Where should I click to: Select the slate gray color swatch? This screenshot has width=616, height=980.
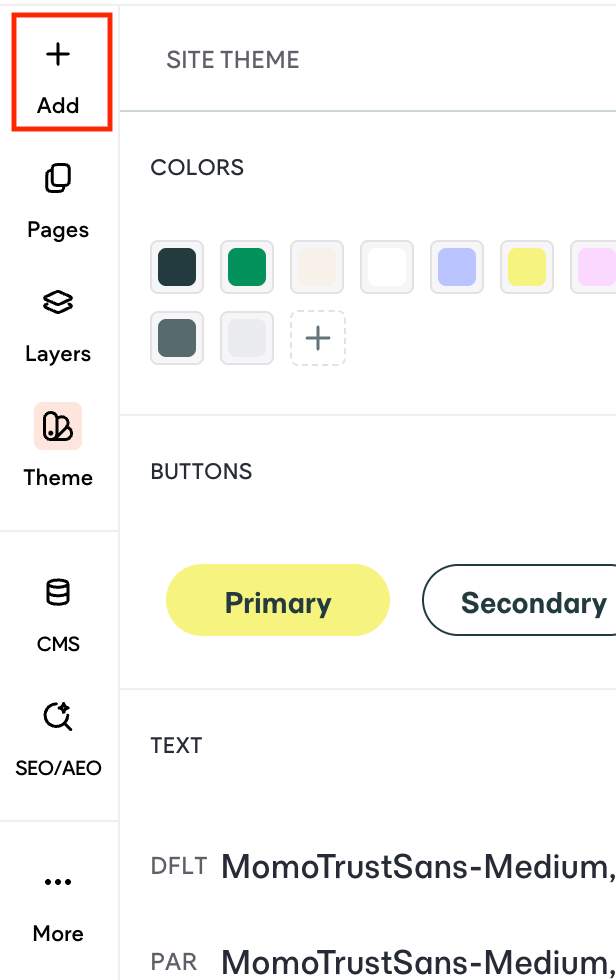click(x=177, y=338)
